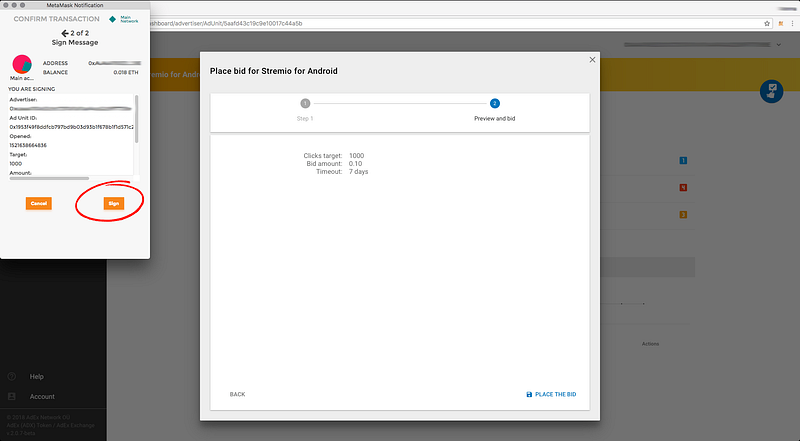Bookmark the page with the star icon
800x441 pixels.
coord(767,23)
